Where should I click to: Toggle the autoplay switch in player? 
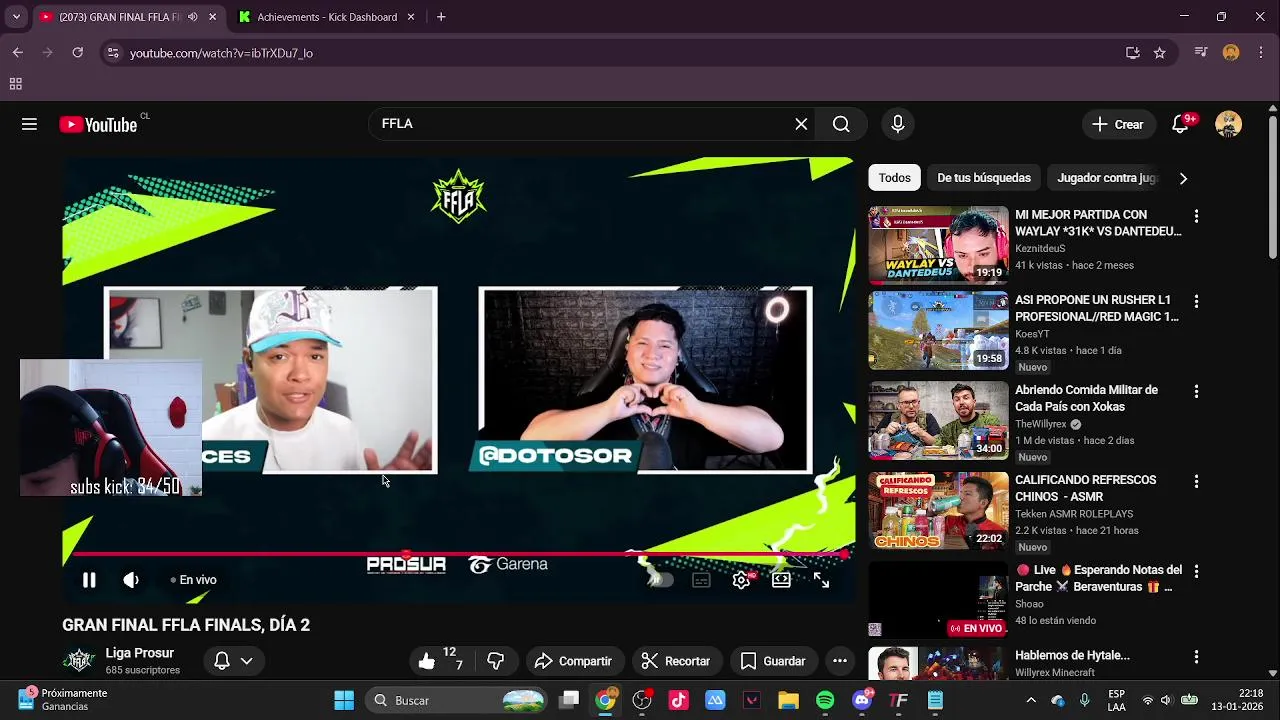click(x=659, y=580)
